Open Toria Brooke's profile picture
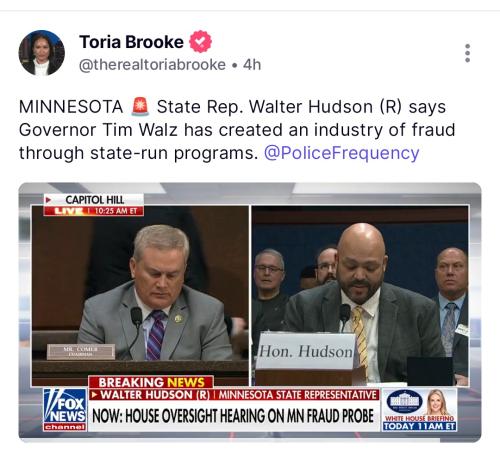 42,53
